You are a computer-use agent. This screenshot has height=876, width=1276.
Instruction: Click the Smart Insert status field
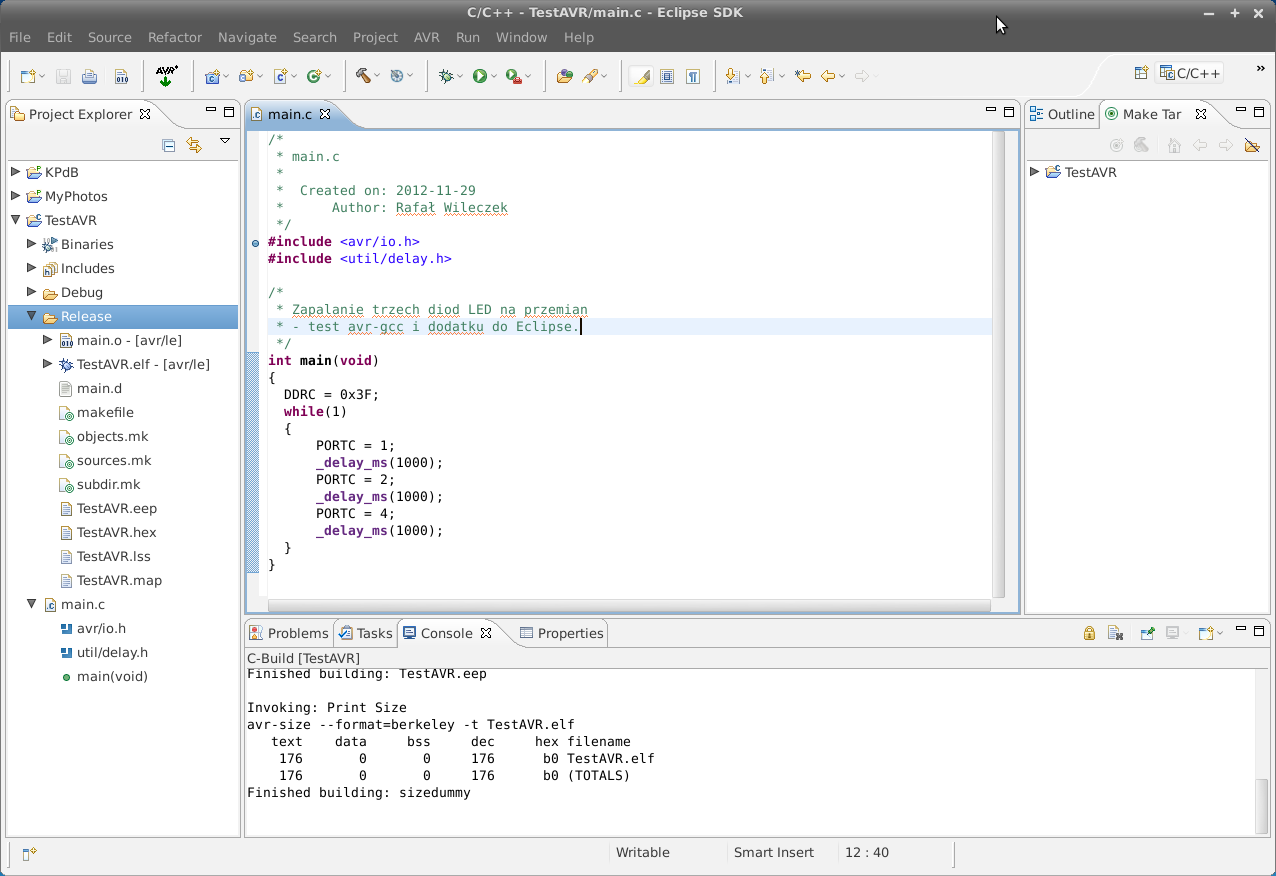click(x=774, y=853)
